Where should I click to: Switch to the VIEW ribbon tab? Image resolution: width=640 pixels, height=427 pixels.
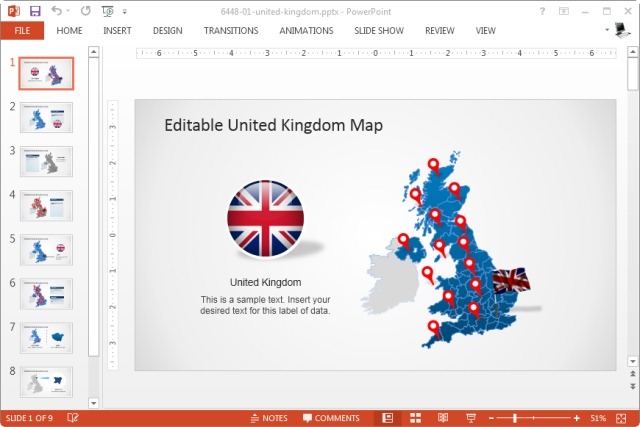click(485, 31)
